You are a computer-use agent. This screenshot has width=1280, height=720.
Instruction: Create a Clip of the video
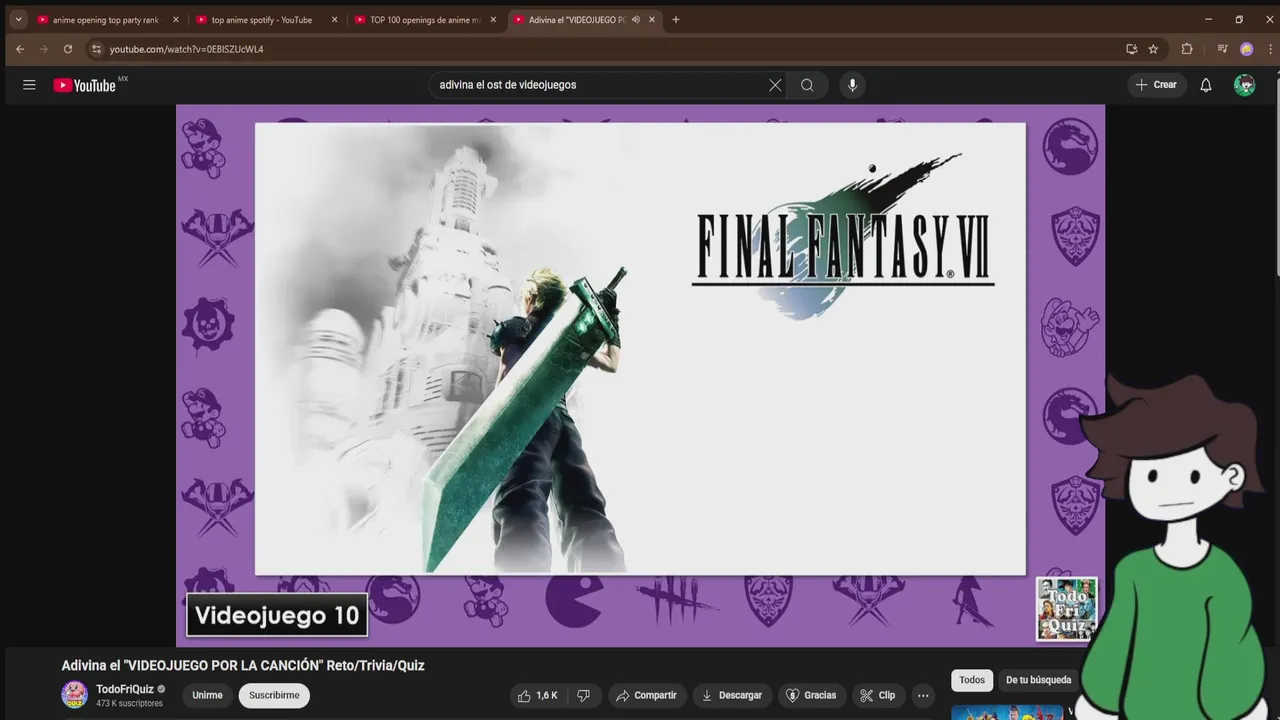click(878, 695)
